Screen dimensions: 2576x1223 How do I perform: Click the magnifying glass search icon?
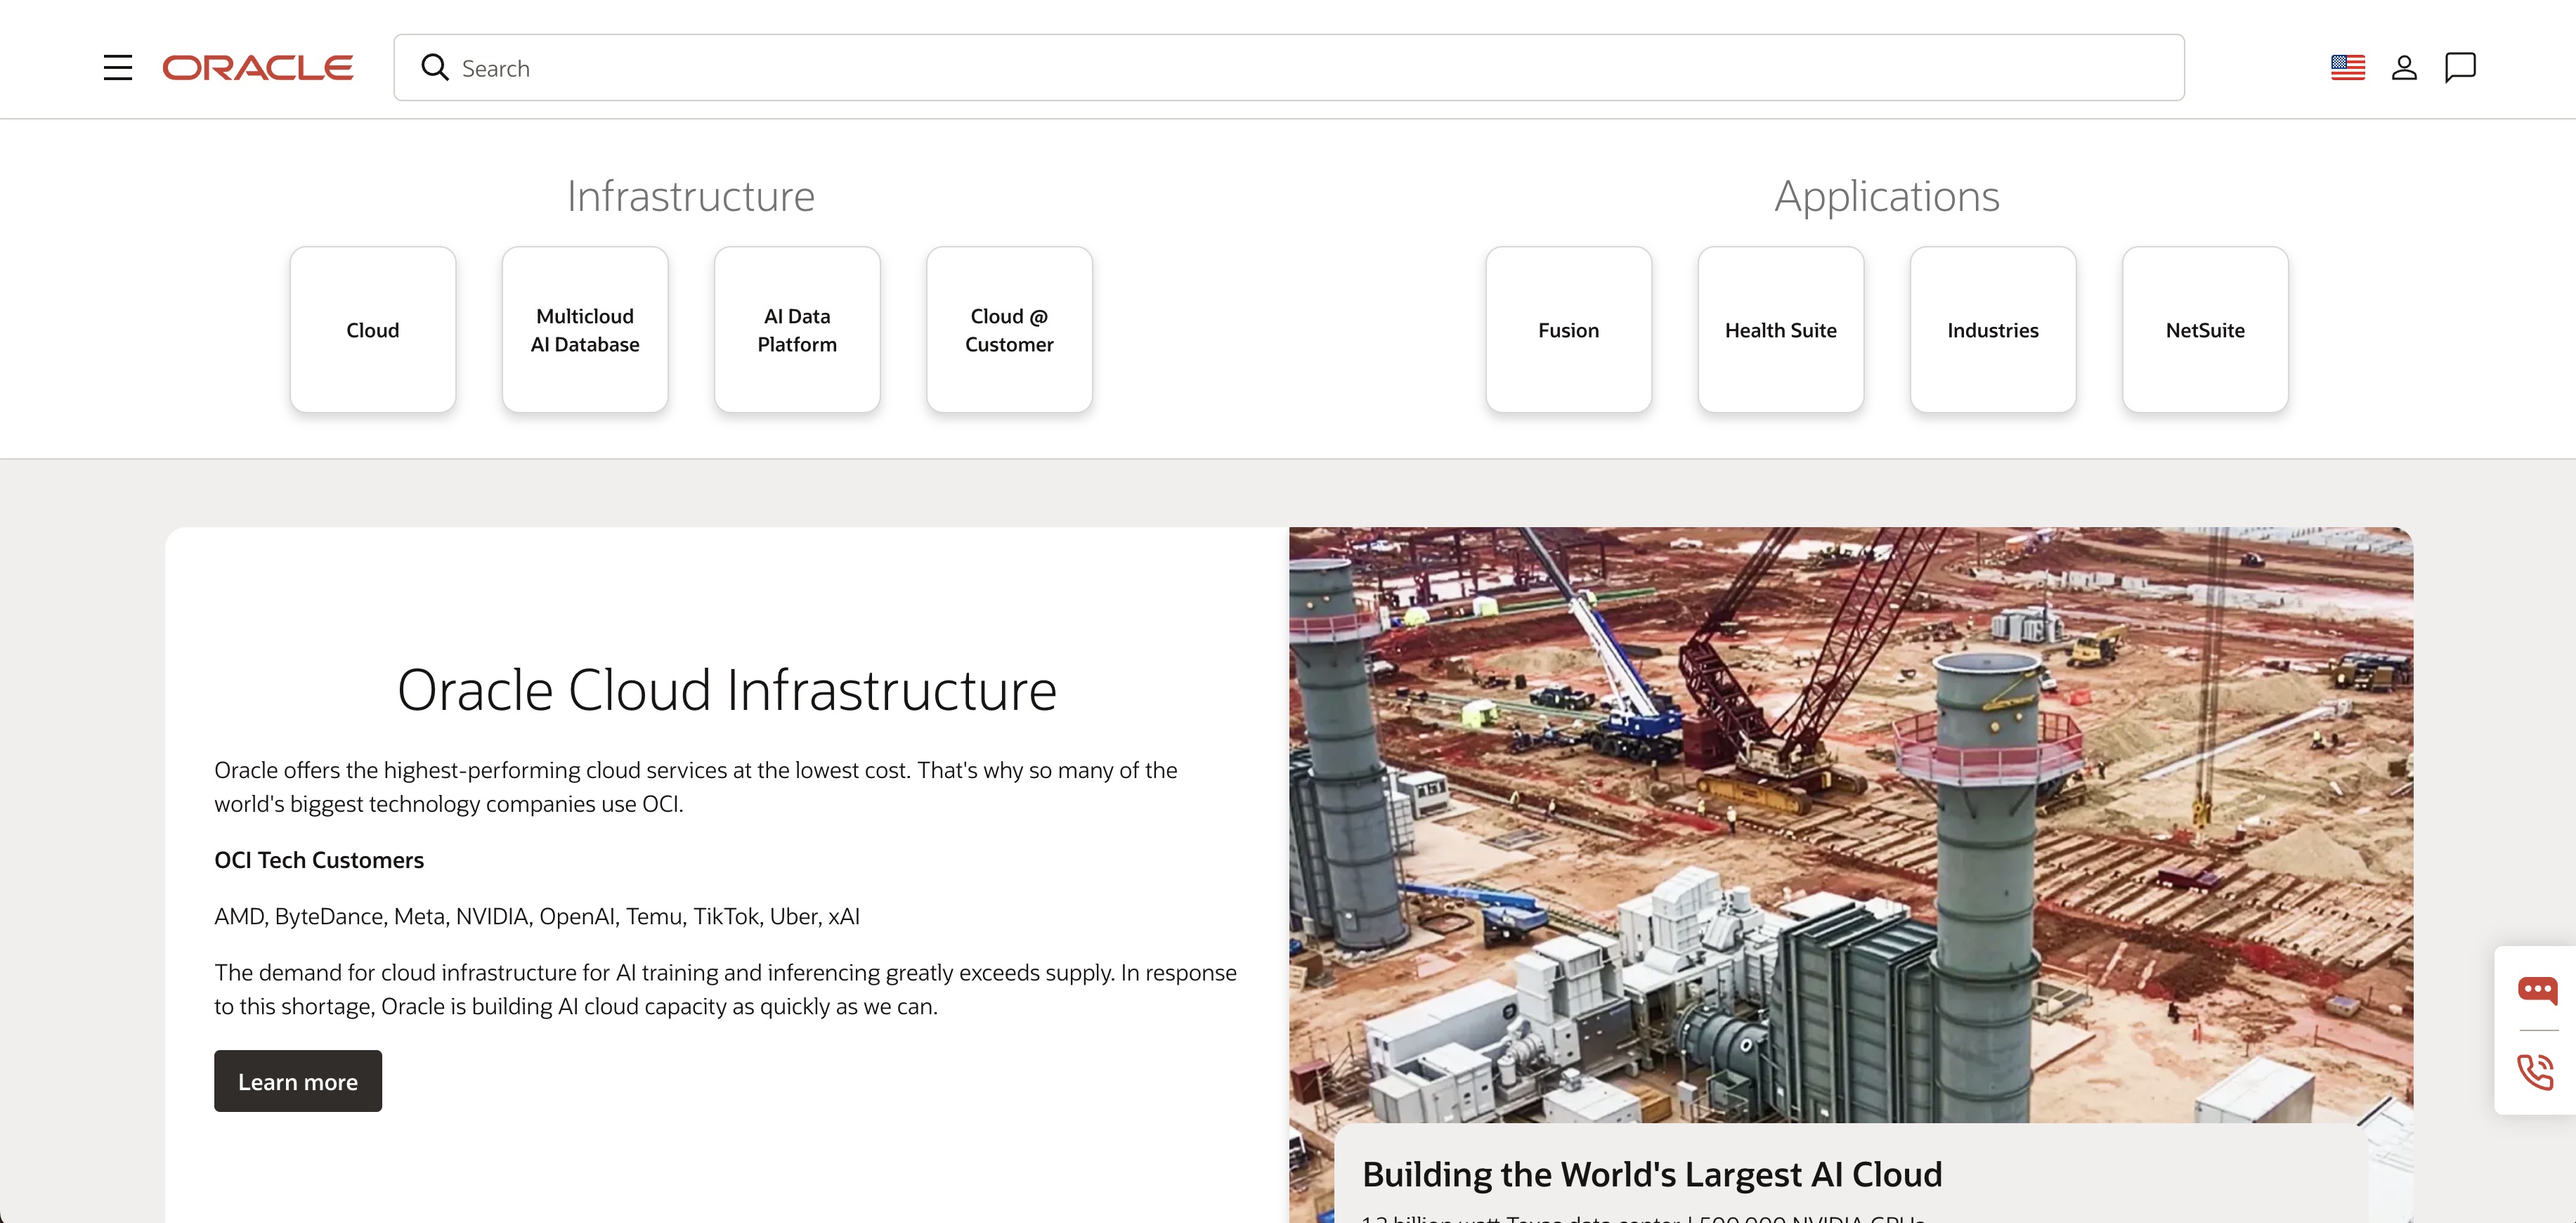pos(434,68)
